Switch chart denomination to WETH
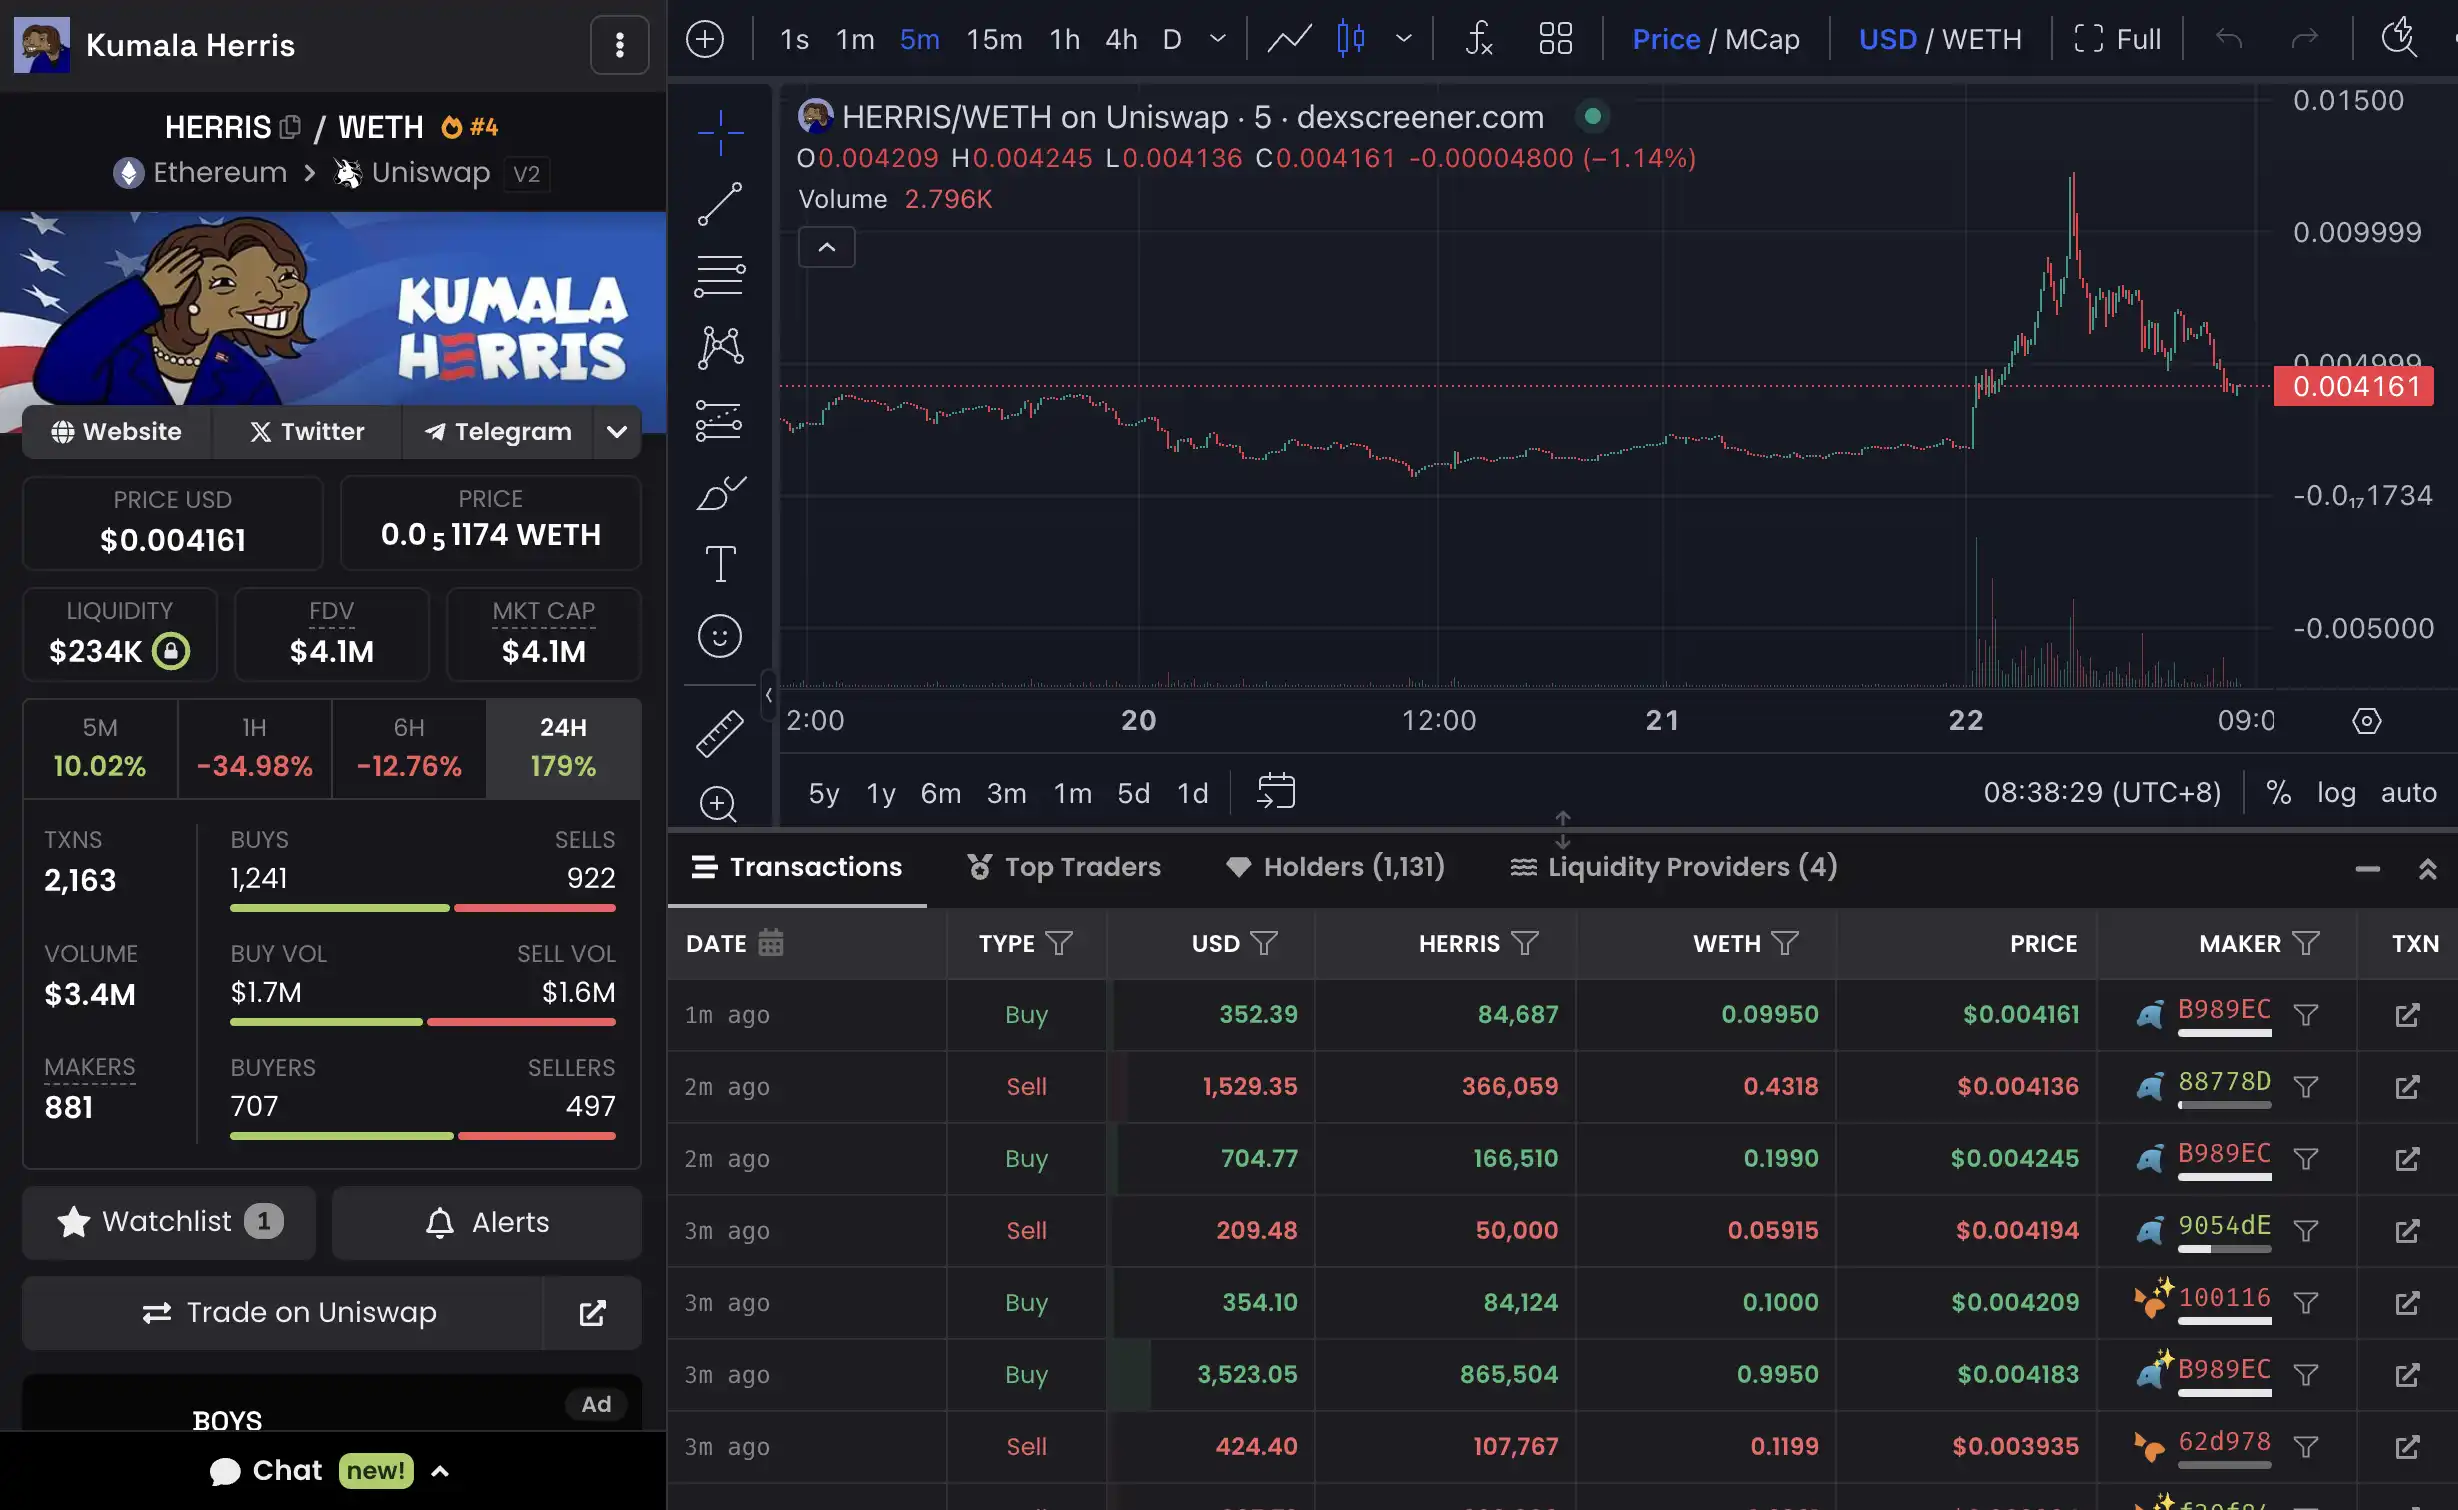The height and width of the screenshot is (1510, 2458). [x=1981, y=40]
